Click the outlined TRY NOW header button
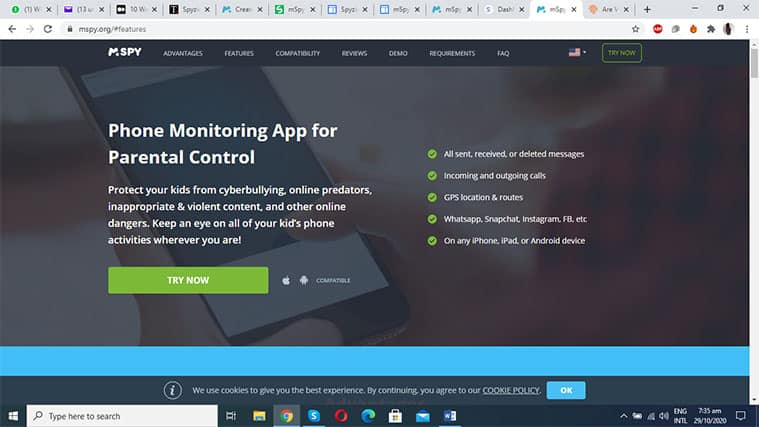 622,53
